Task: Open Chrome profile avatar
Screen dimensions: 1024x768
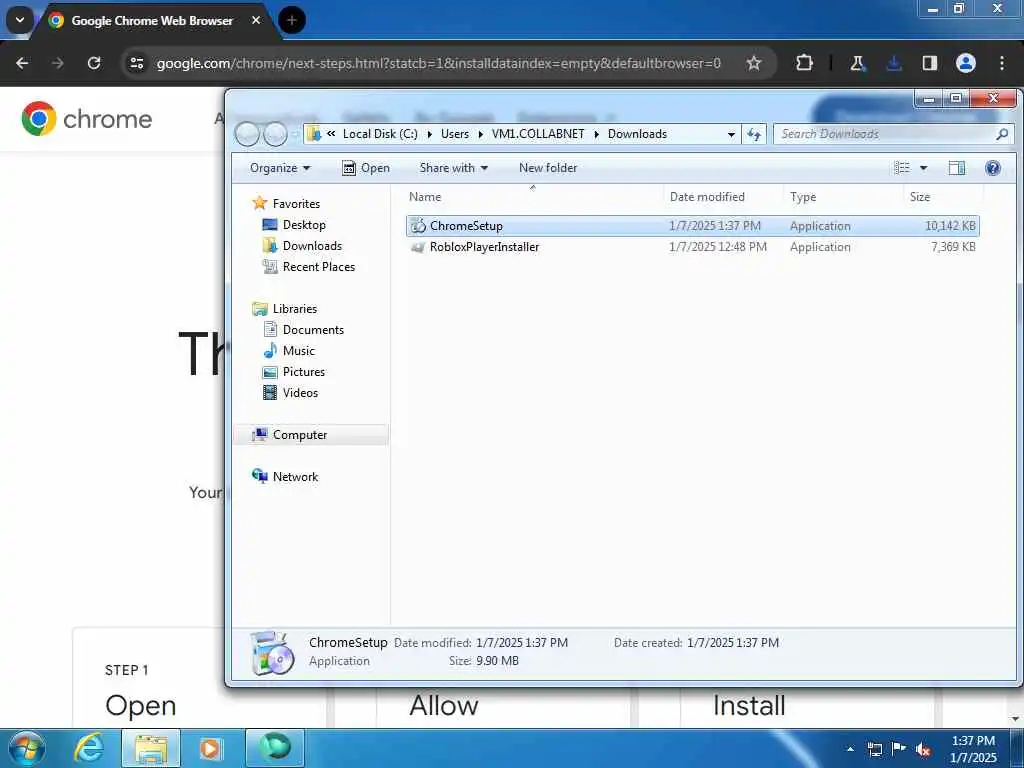Action: pos(966,63)
